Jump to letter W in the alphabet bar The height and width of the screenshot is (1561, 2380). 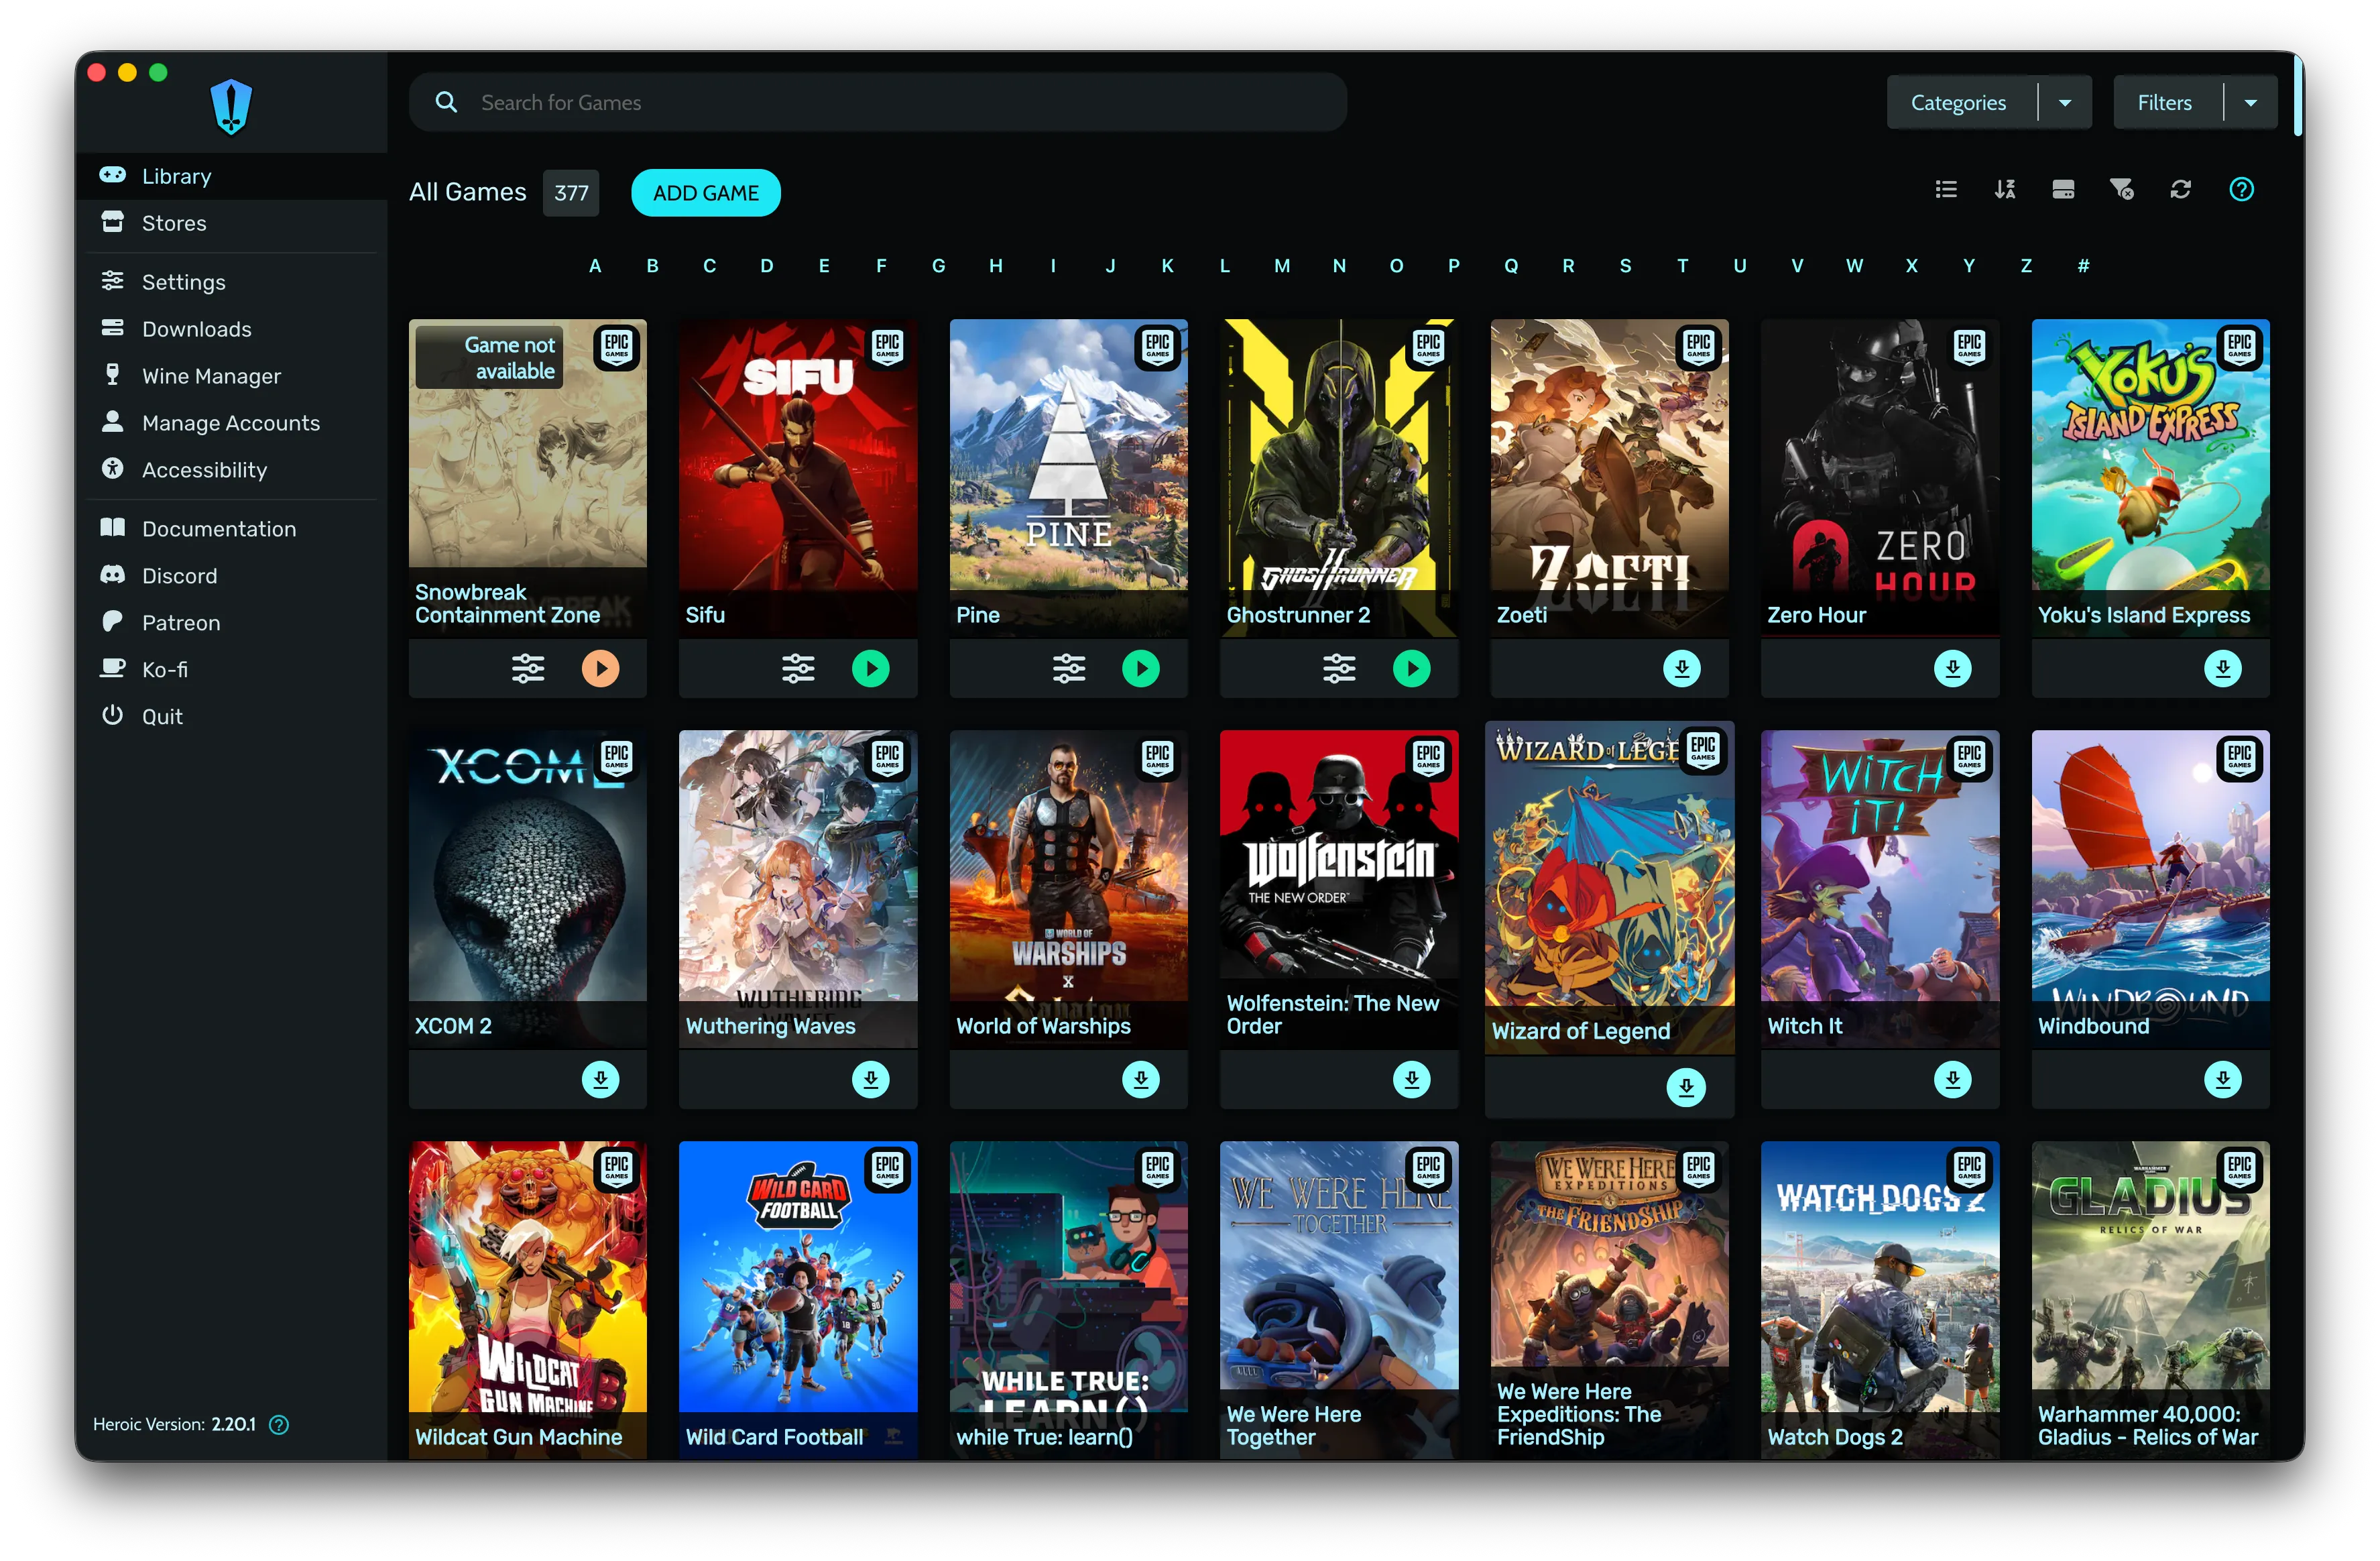point(1854,266)
